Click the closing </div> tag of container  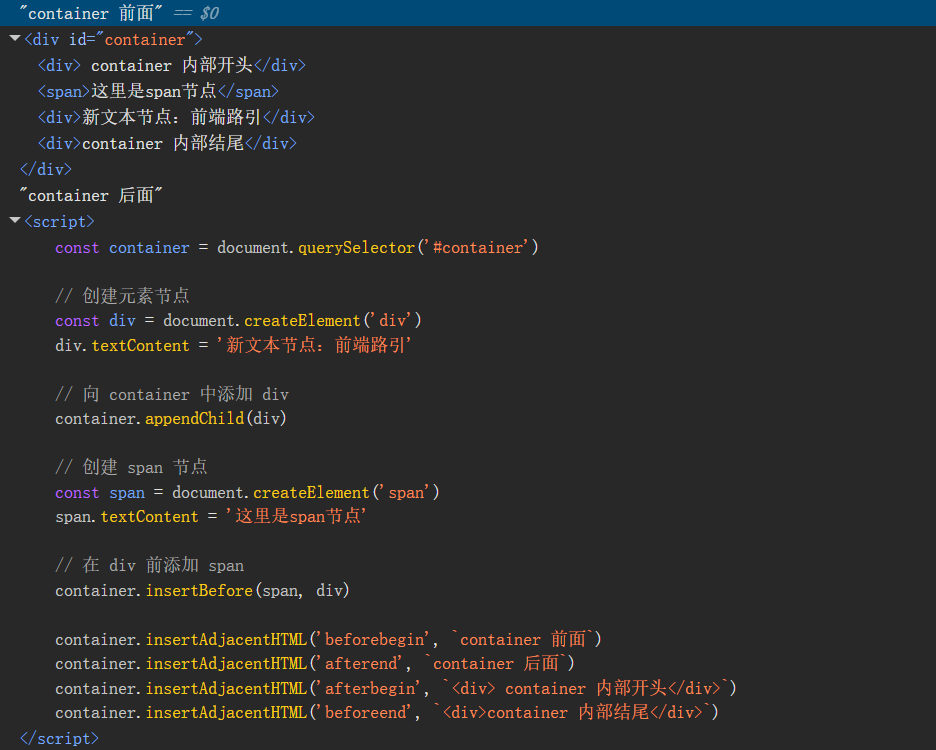pos(46,169)
